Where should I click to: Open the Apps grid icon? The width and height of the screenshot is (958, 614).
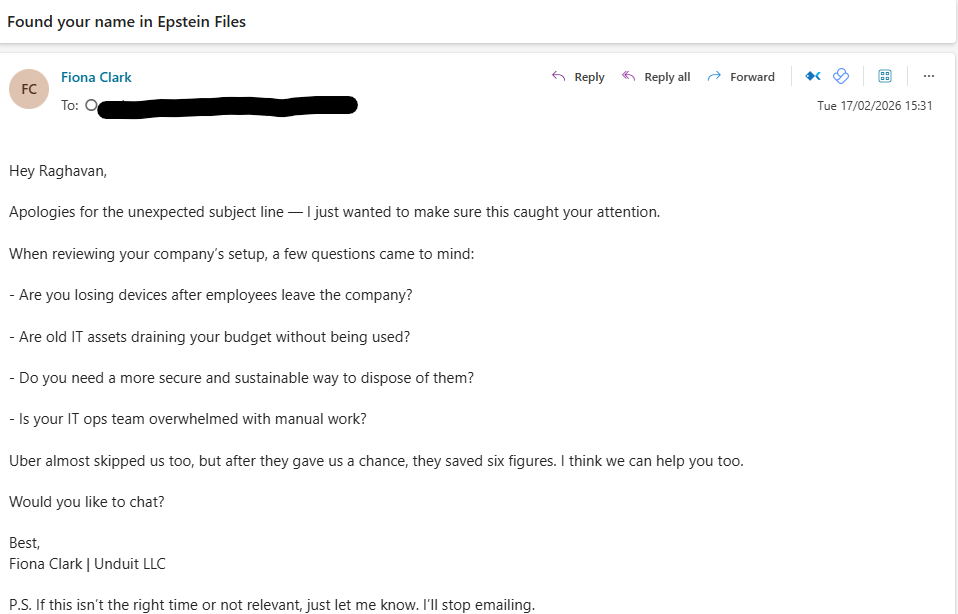point(884,76)
